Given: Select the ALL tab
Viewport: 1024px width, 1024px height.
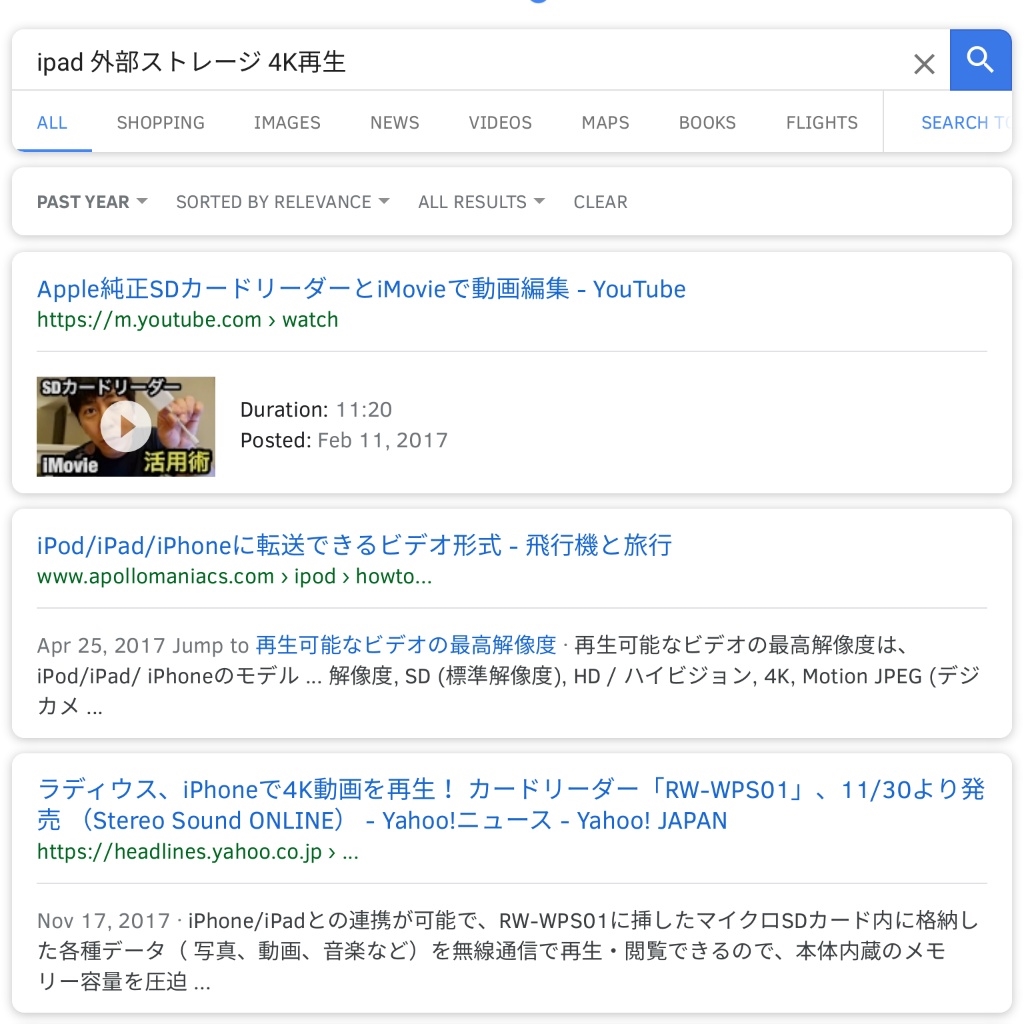Looking at the screenshot, I should 52,123.
